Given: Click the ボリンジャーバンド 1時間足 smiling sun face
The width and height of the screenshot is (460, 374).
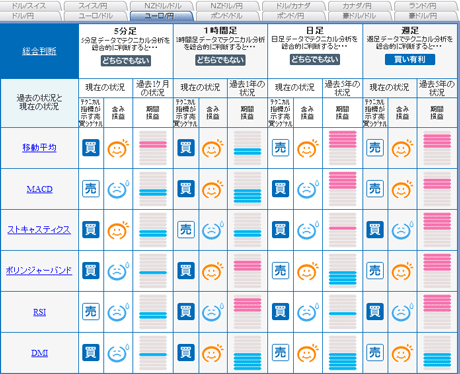Looking at the screenshot, I should (x=213, y=271).
